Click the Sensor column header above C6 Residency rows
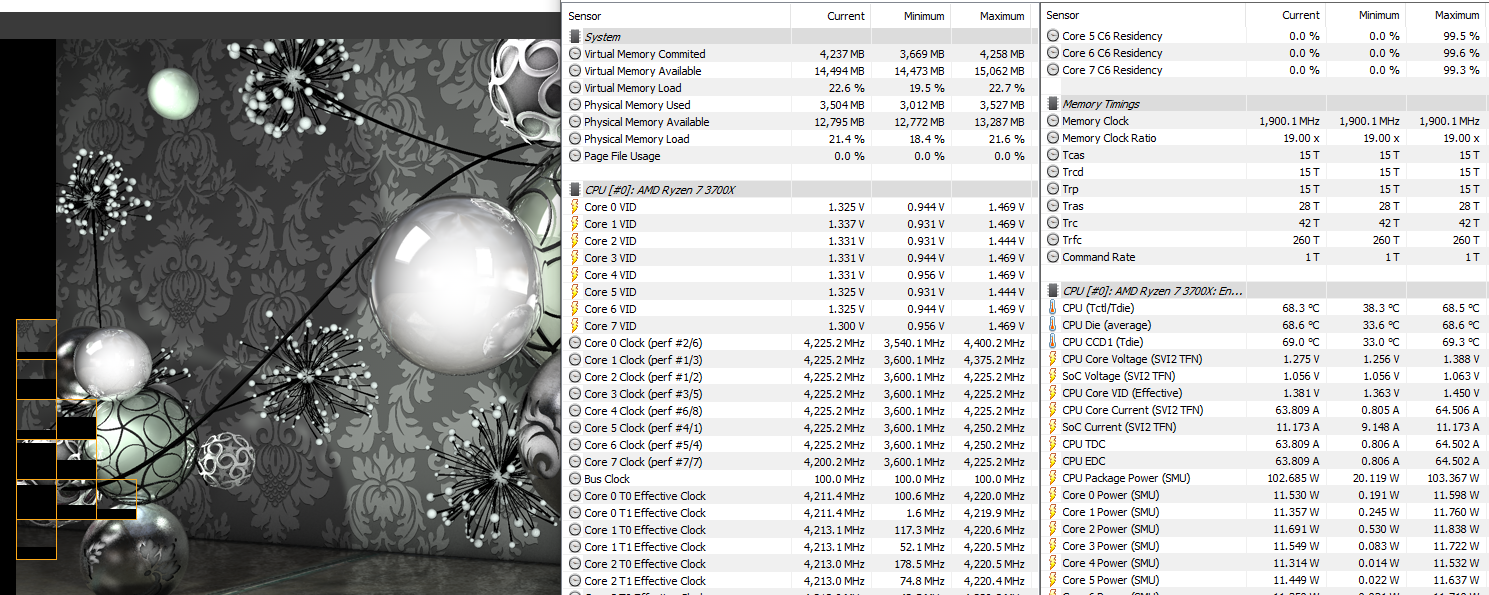 (1142, 15)
